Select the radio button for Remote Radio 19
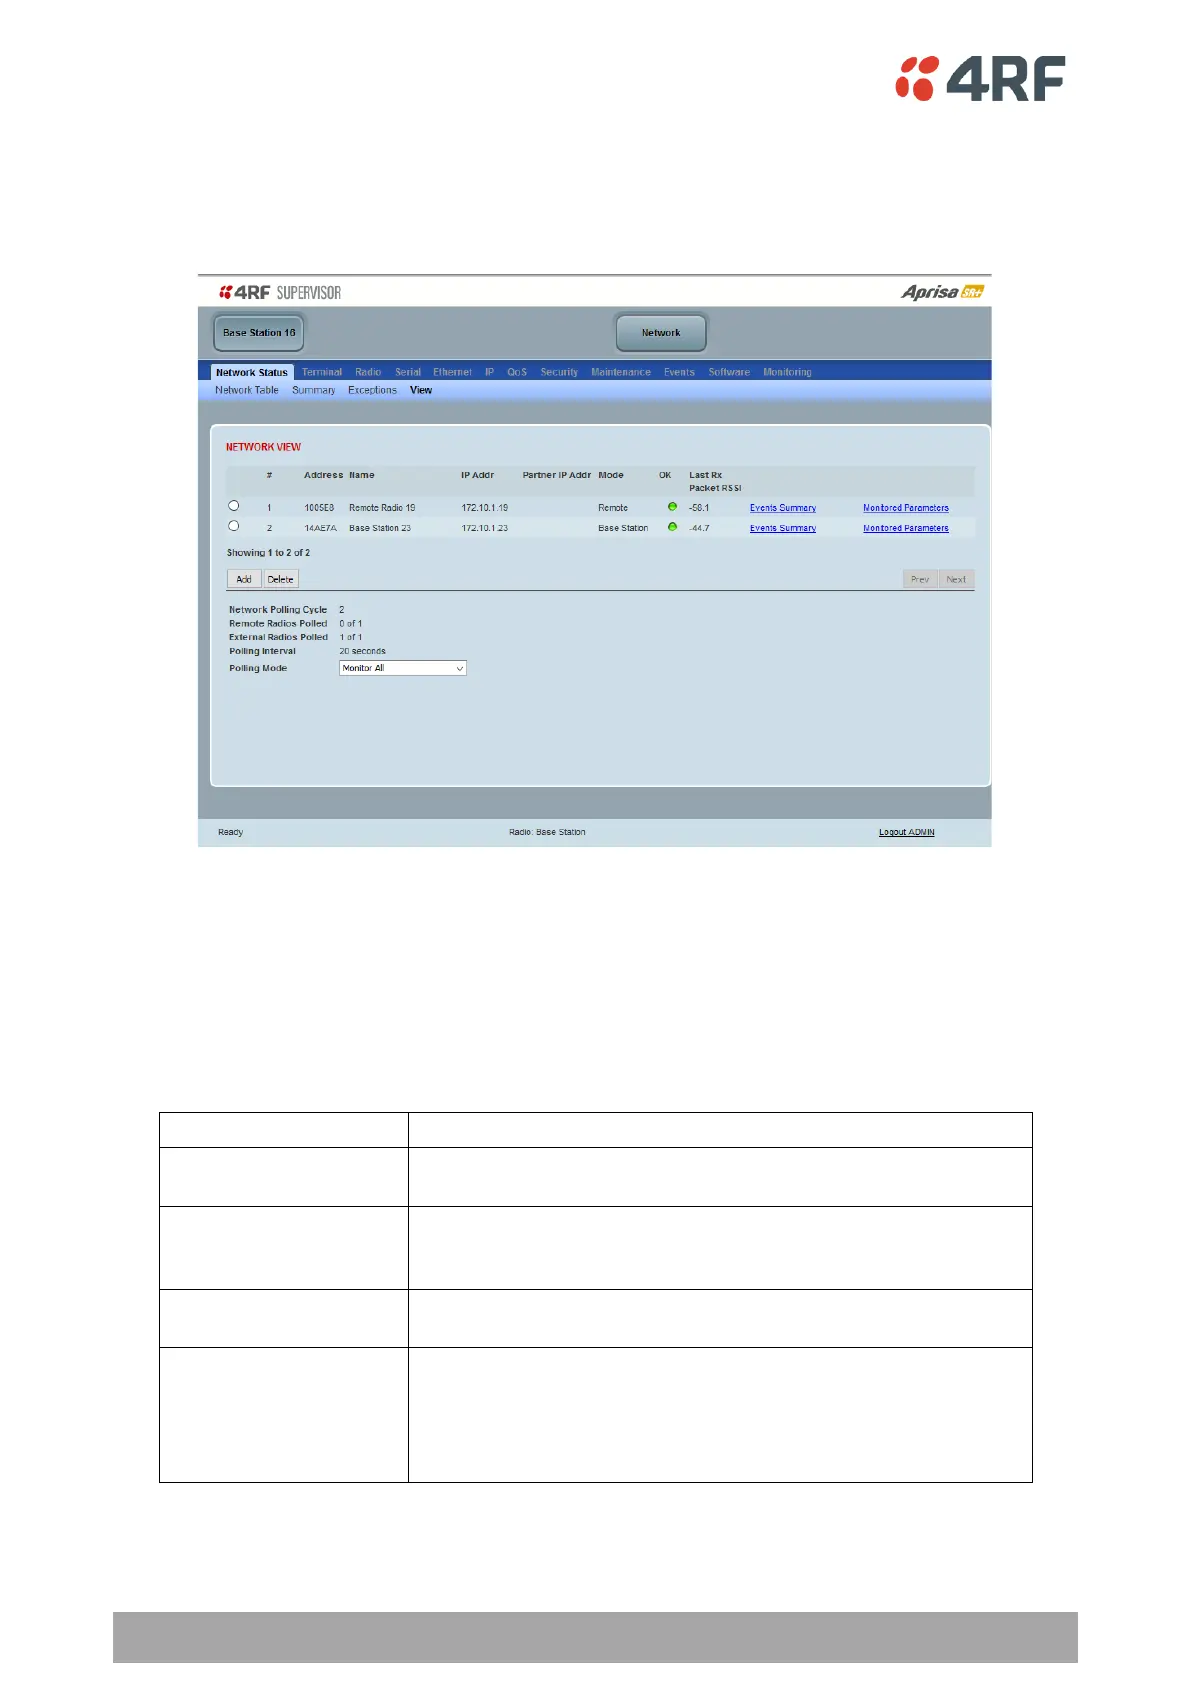1191x1683 pixels. 234,506
